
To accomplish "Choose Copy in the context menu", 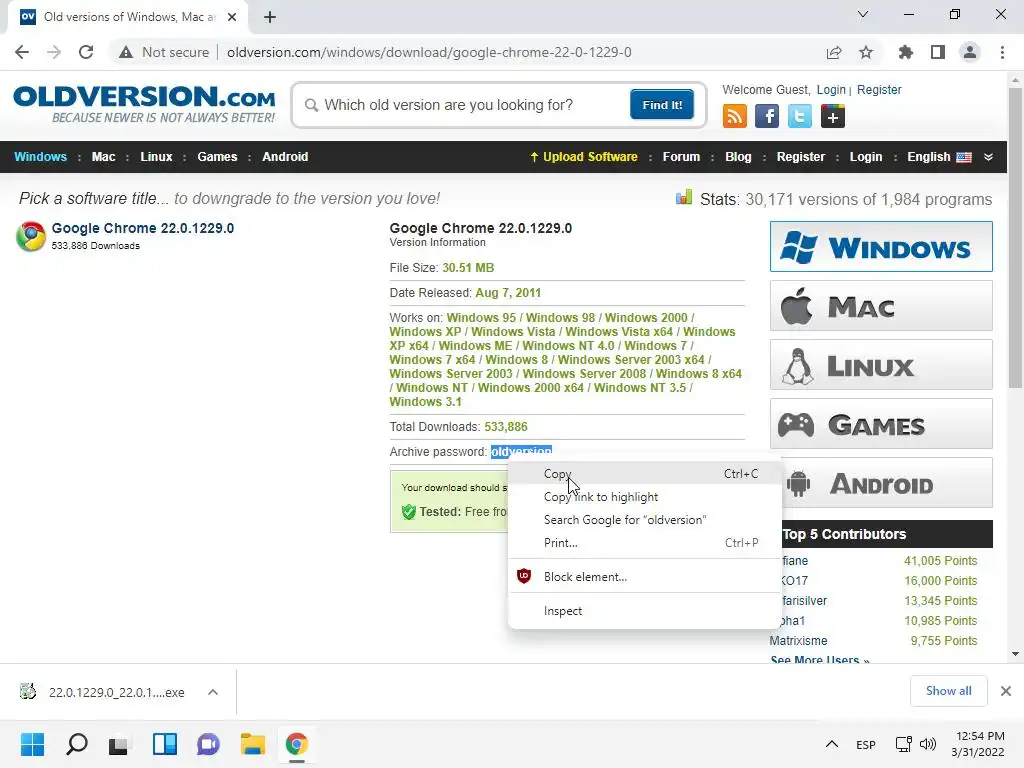I will [645, 474].
